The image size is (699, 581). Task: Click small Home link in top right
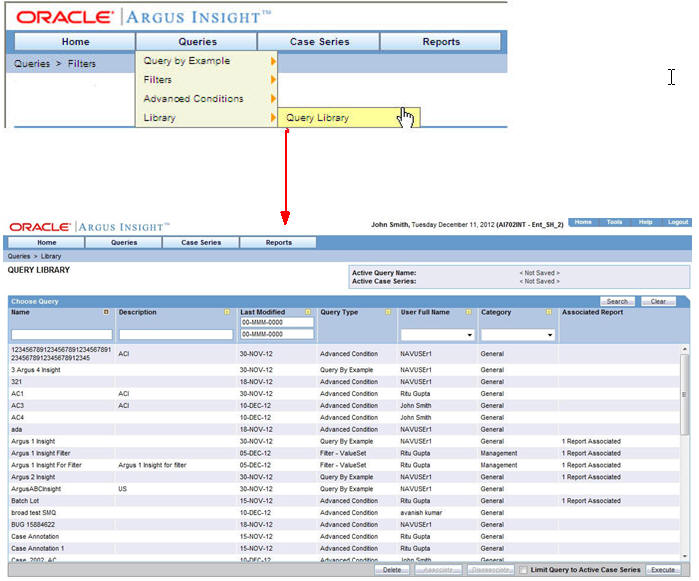click(583, 222)
